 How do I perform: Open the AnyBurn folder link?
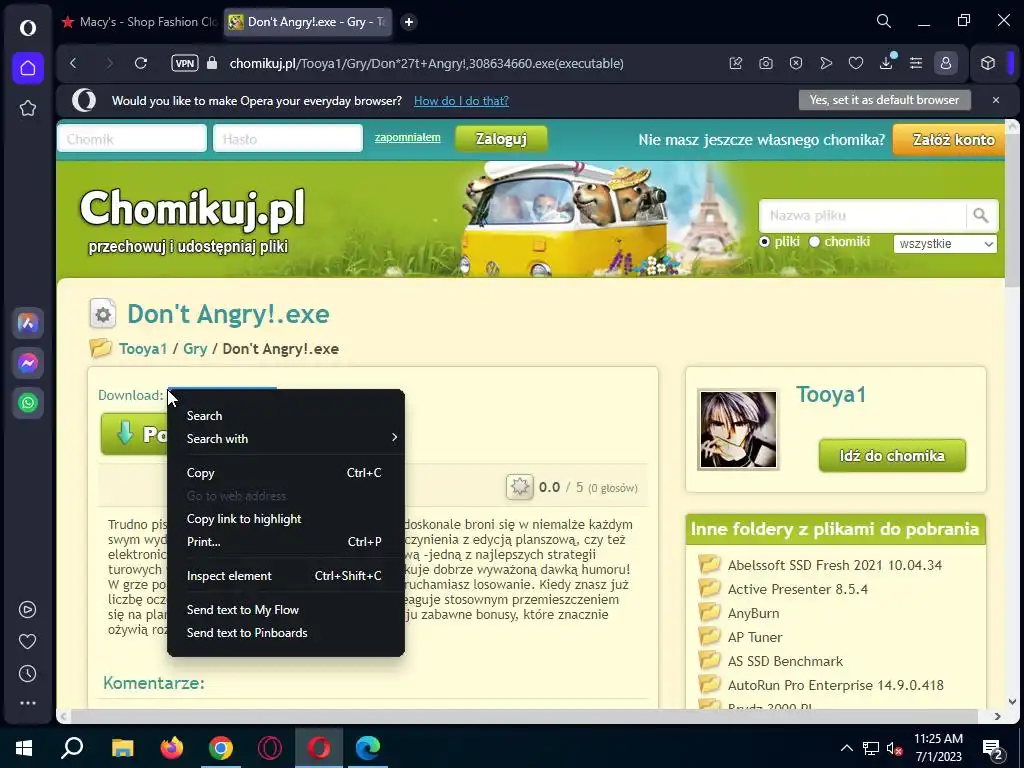click(x=753, y=613)
